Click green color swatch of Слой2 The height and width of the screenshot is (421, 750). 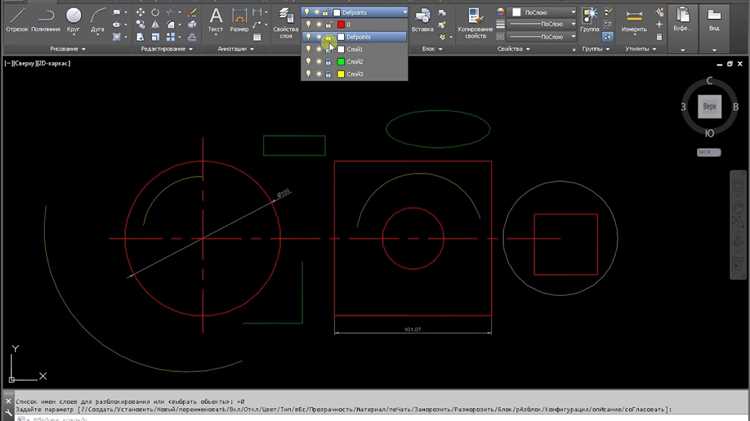(x=341, y=62)
